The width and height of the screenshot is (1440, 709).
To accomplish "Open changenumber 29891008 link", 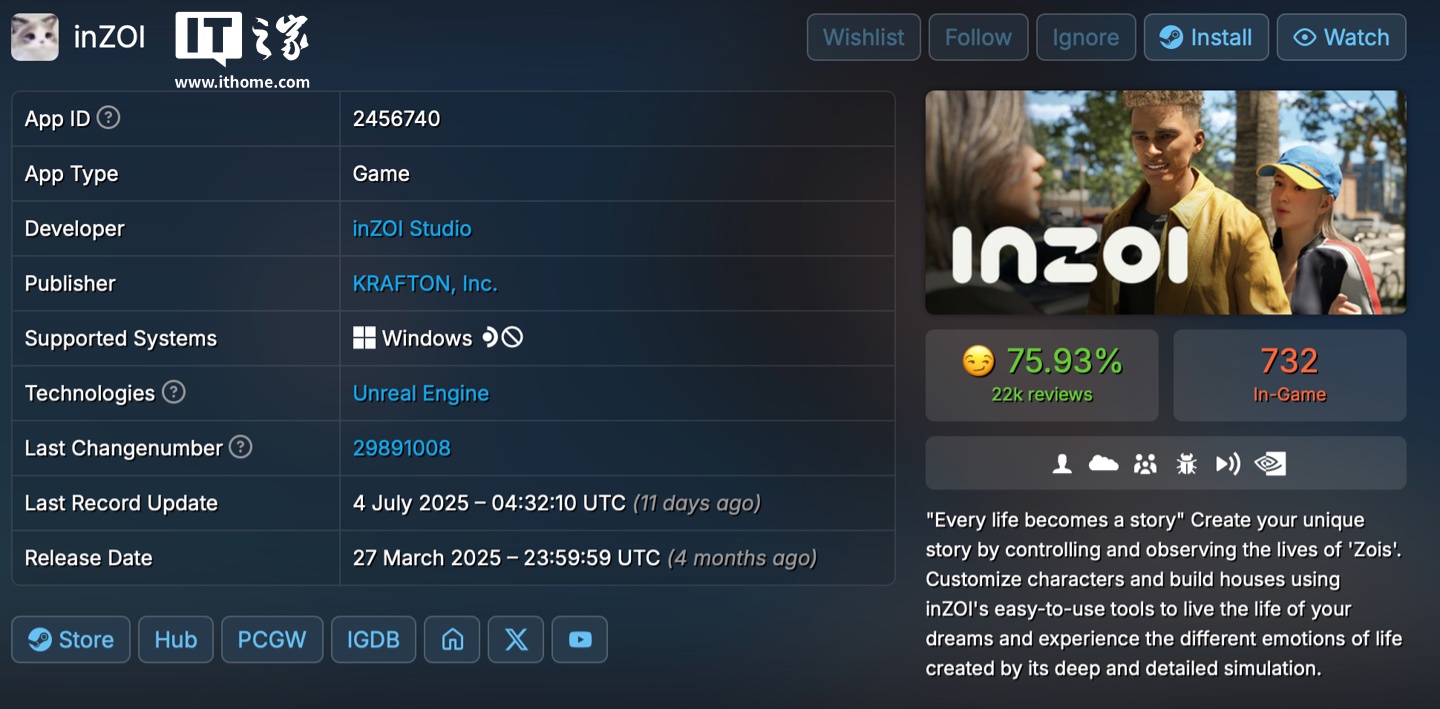I will point(402,448).
